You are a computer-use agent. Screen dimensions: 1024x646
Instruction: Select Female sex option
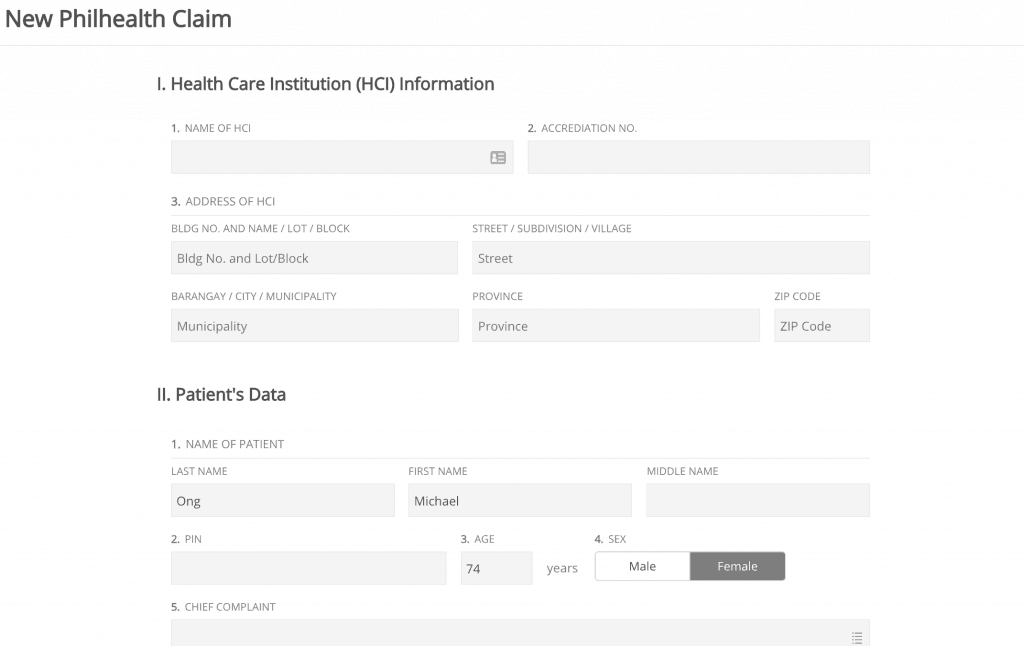coord(737,566)
